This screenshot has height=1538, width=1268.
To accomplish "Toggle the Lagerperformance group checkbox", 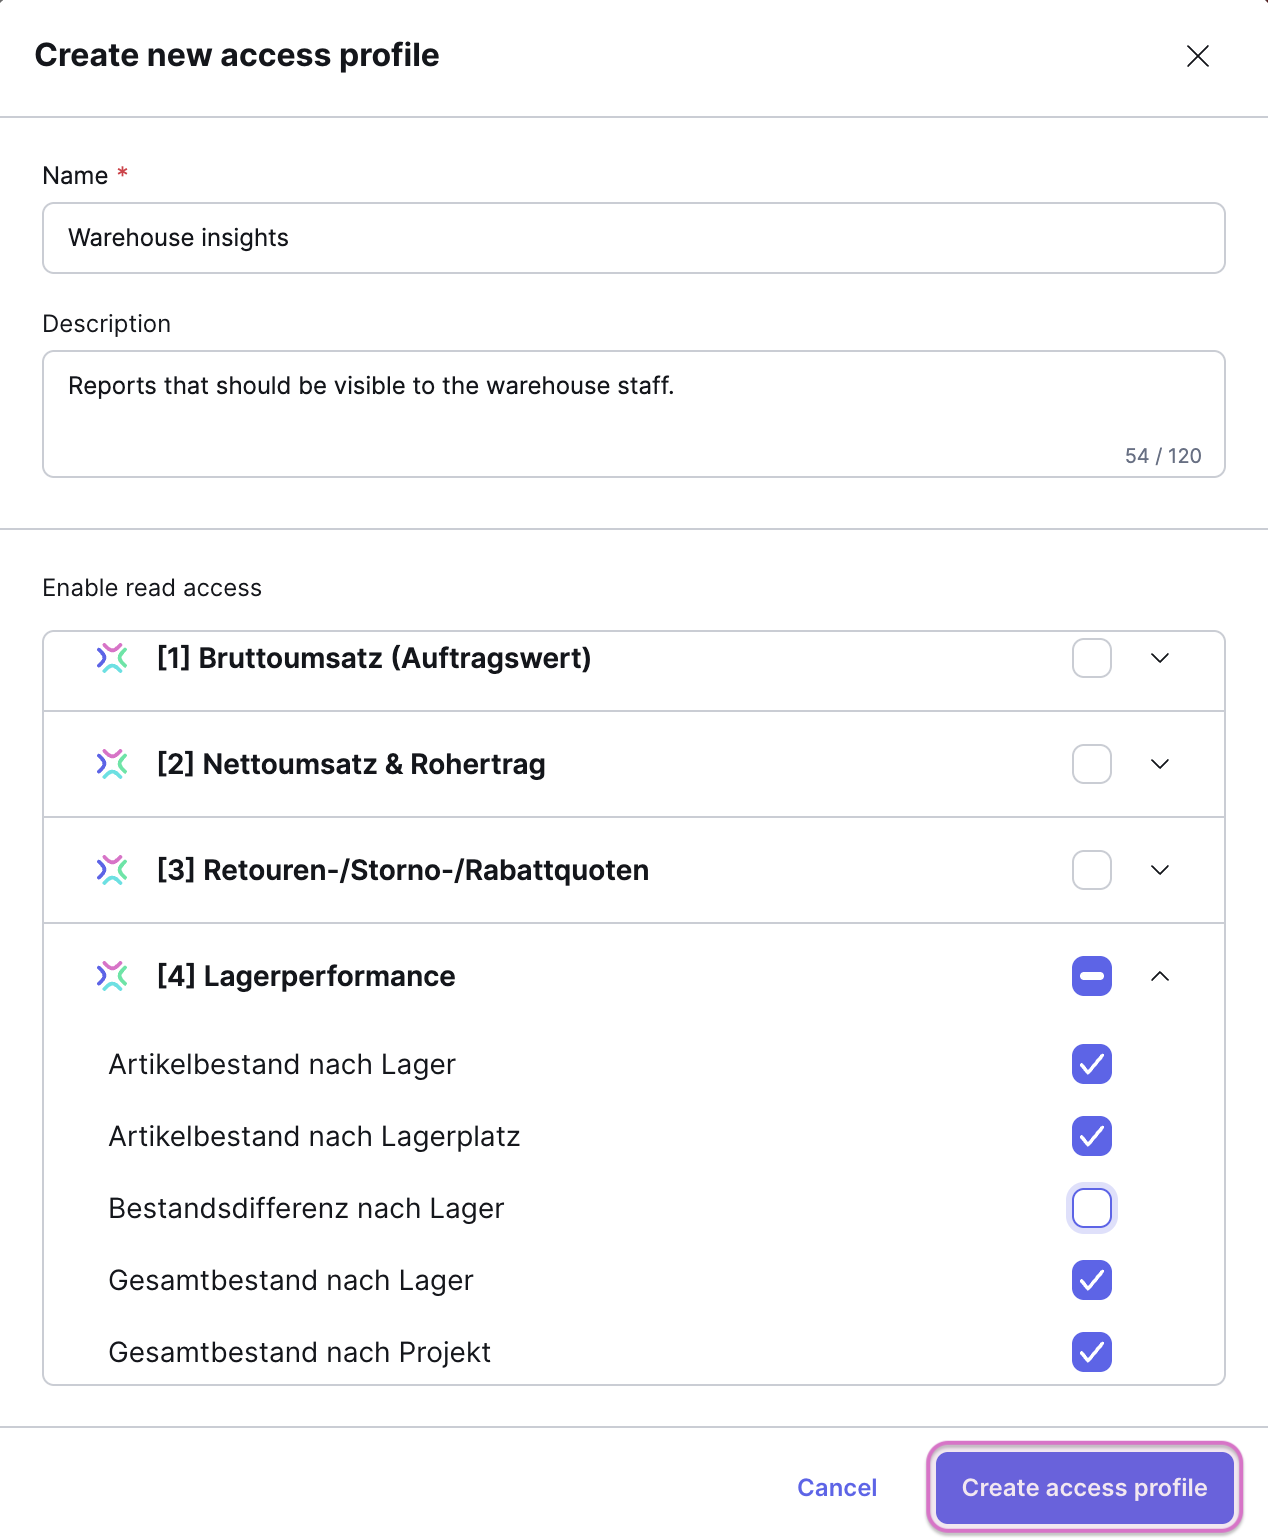I will (x=1091, y=976).
